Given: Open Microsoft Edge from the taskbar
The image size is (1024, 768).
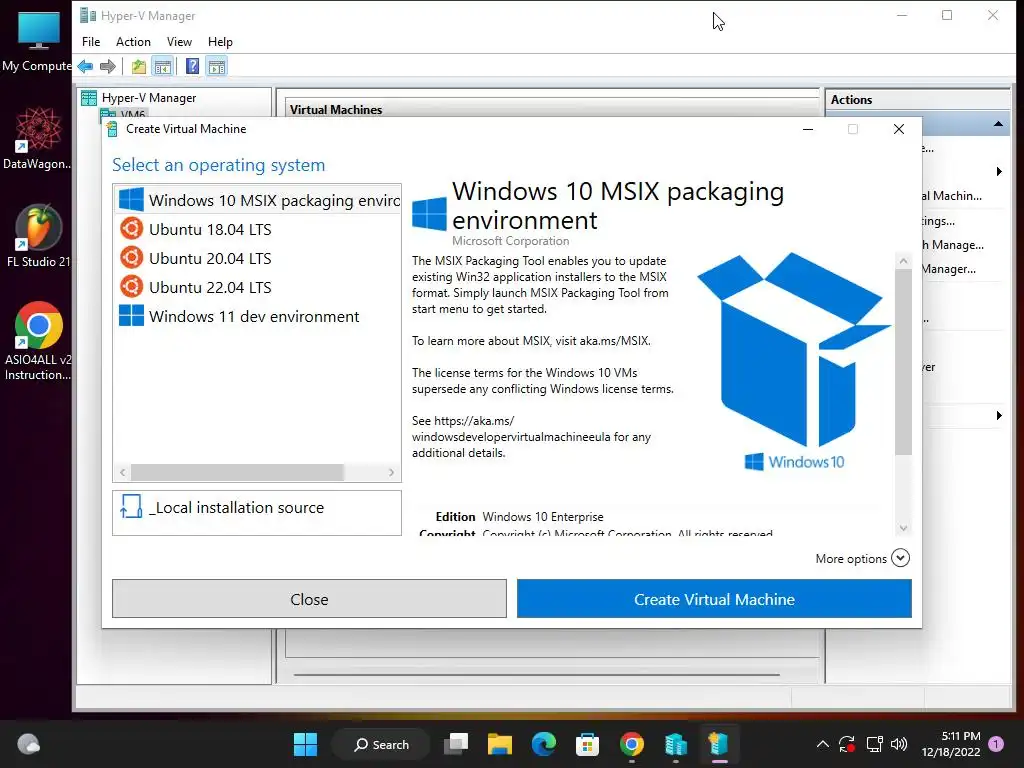Looking at the screenshot, I should pos(543,744).
